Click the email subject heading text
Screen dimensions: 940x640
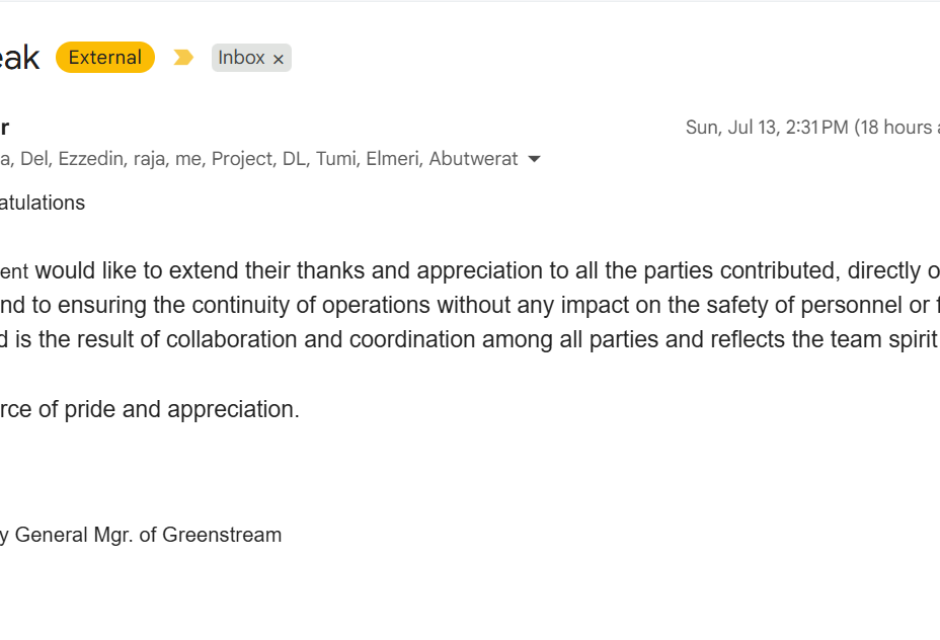click(x=19, y=58)
